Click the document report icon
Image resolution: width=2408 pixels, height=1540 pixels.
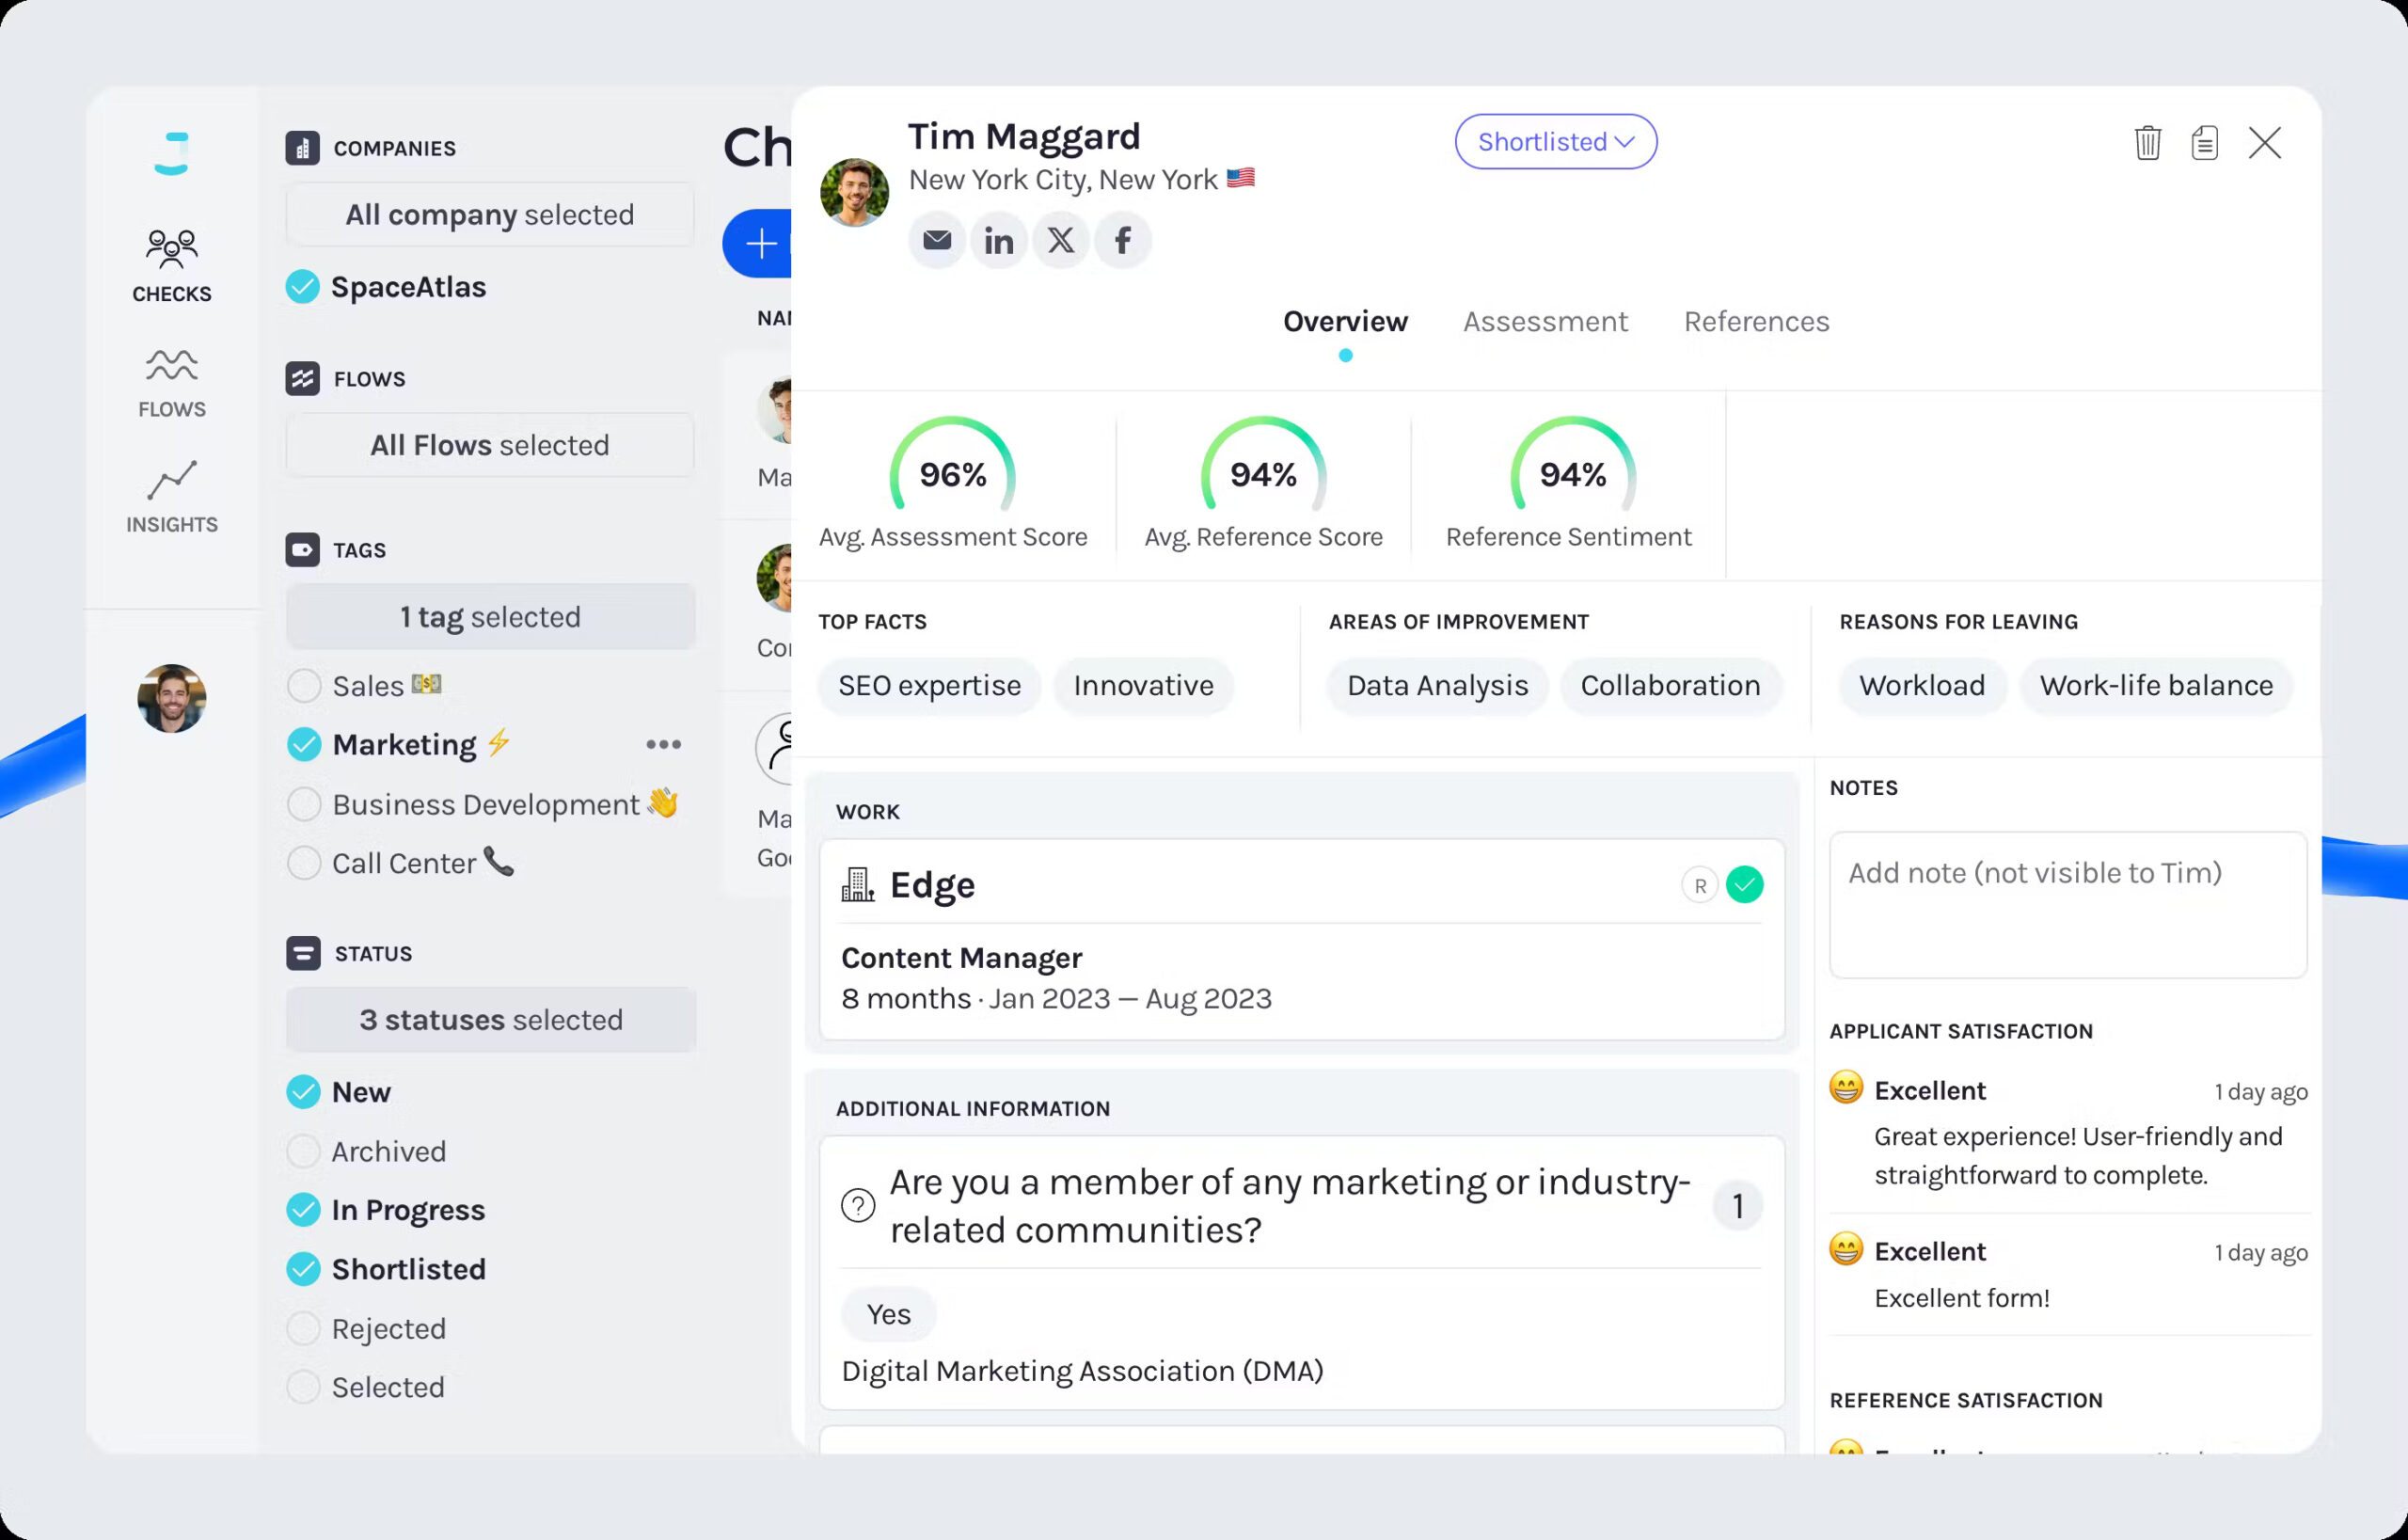click(x=2204, y=143)
